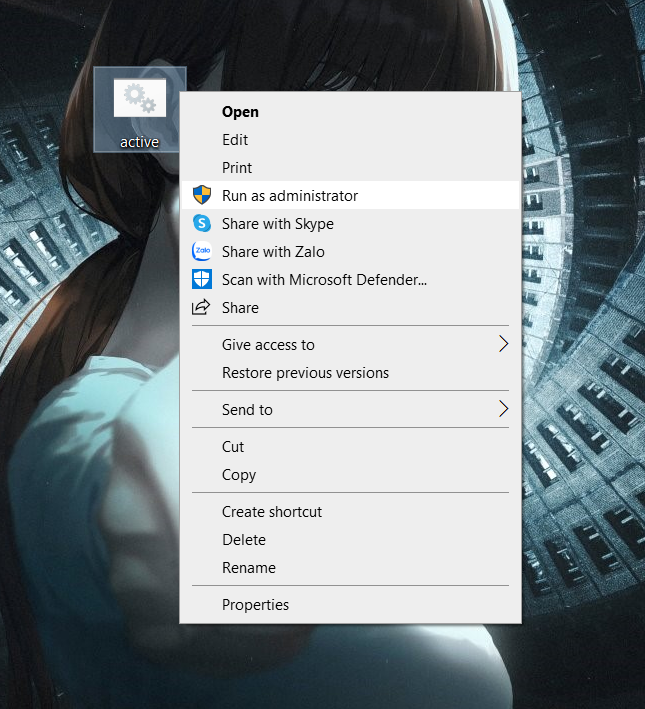
Task: Choose Edit from the context menu
Action: (x=351, y=140)
